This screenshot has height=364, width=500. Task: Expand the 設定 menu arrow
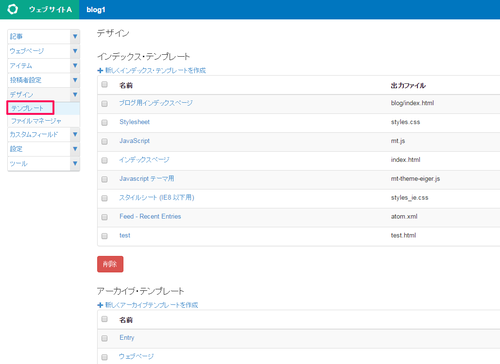(x=75, y=149)
